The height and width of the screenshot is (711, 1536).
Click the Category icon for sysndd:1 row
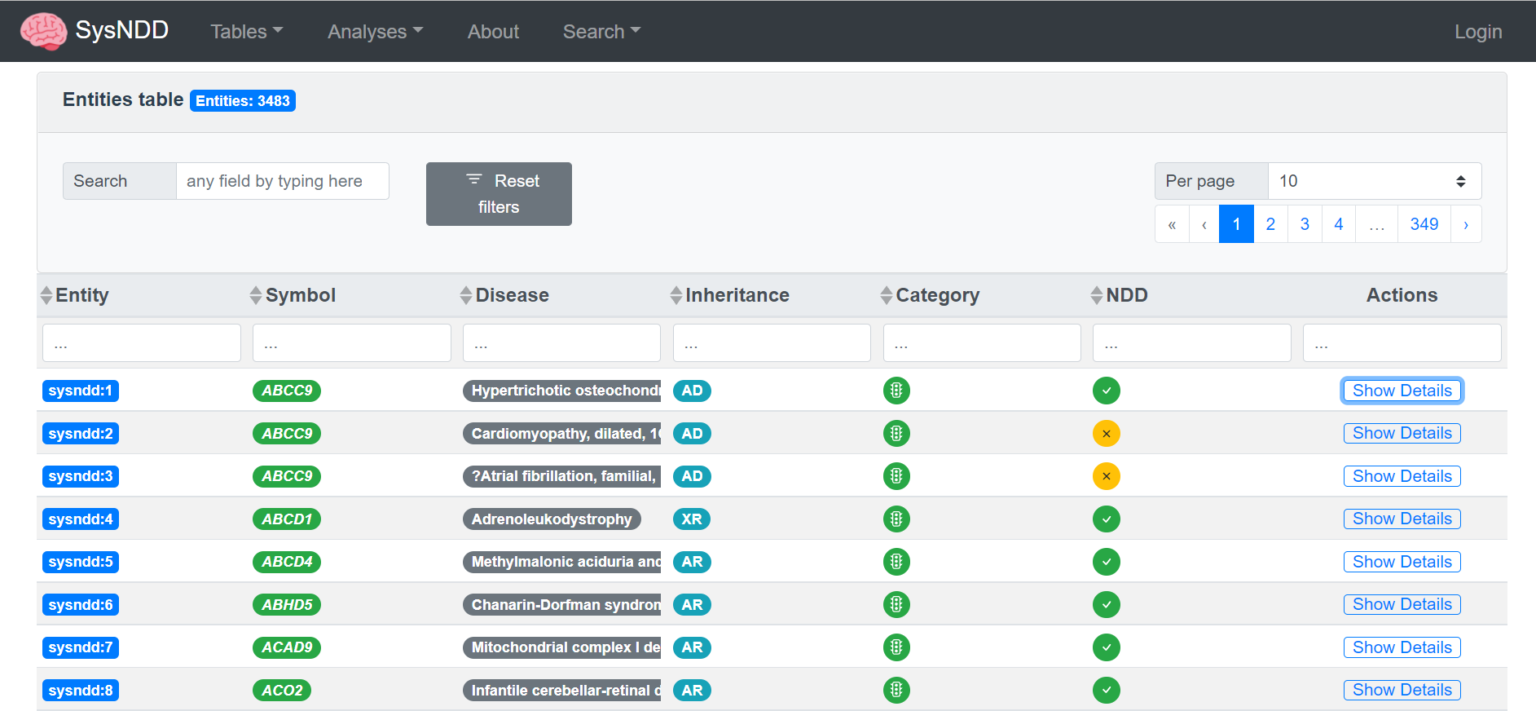[x=896, y=391]
